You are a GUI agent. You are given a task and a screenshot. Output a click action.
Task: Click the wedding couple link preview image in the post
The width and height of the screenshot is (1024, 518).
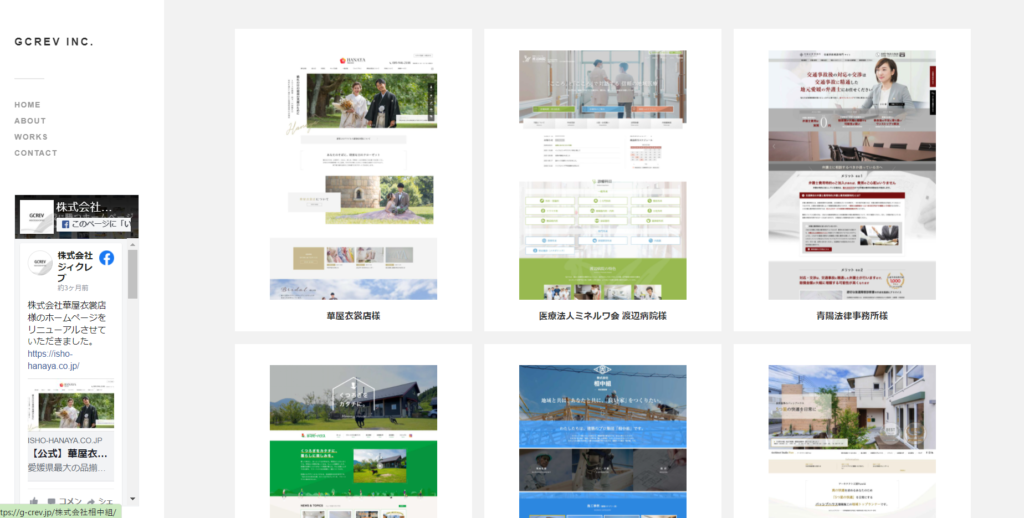[x=70, y=410]
